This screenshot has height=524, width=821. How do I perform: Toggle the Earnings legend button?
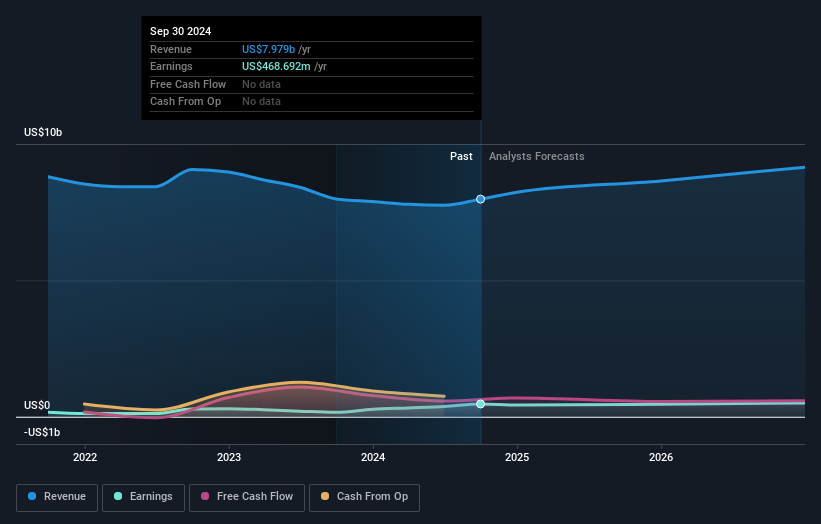tap(143, 497)
